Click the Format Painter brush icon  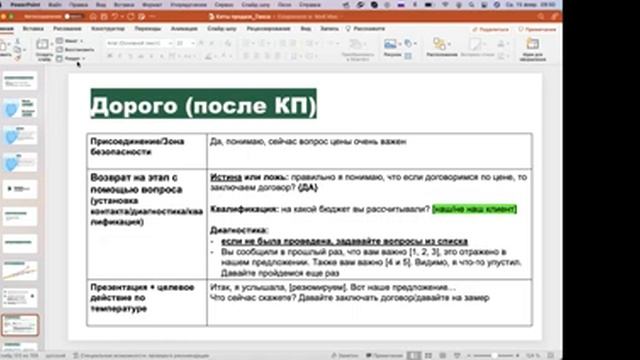[18, 59]
